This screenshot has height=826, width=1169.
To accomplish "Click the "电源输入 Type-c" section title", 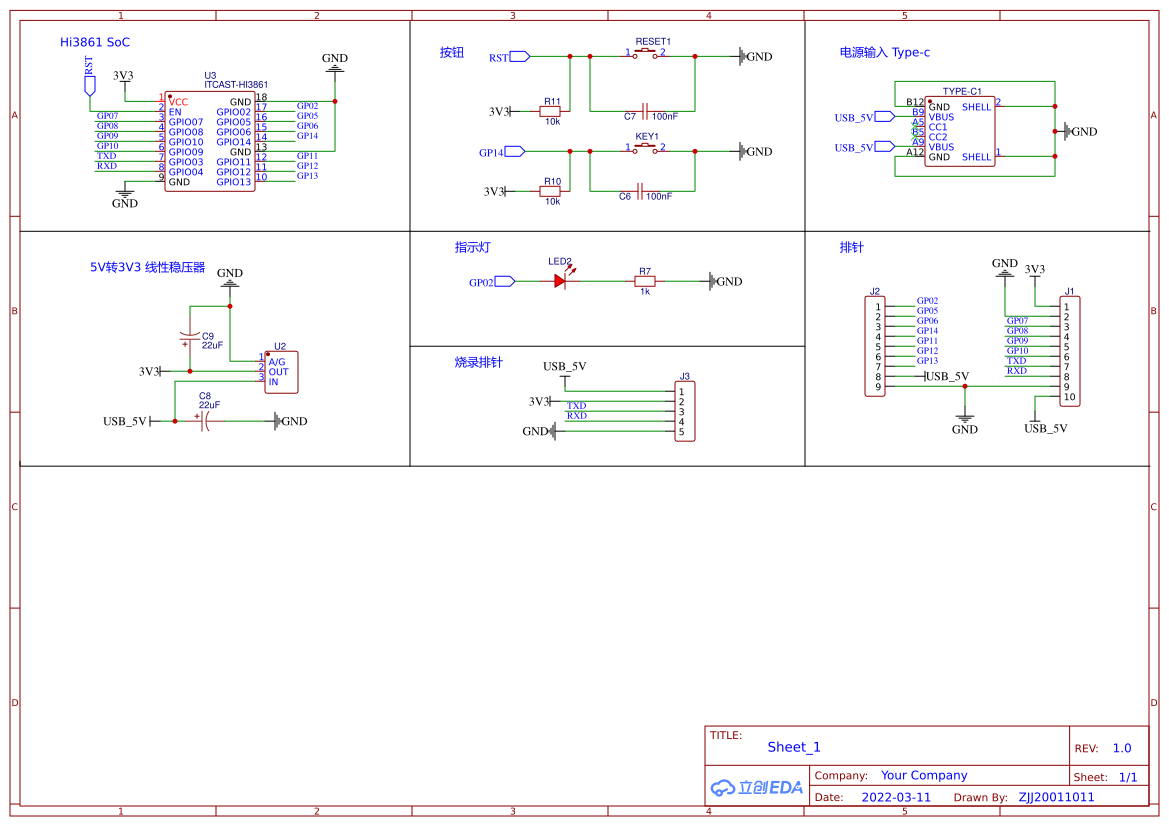I will [885, 52].
